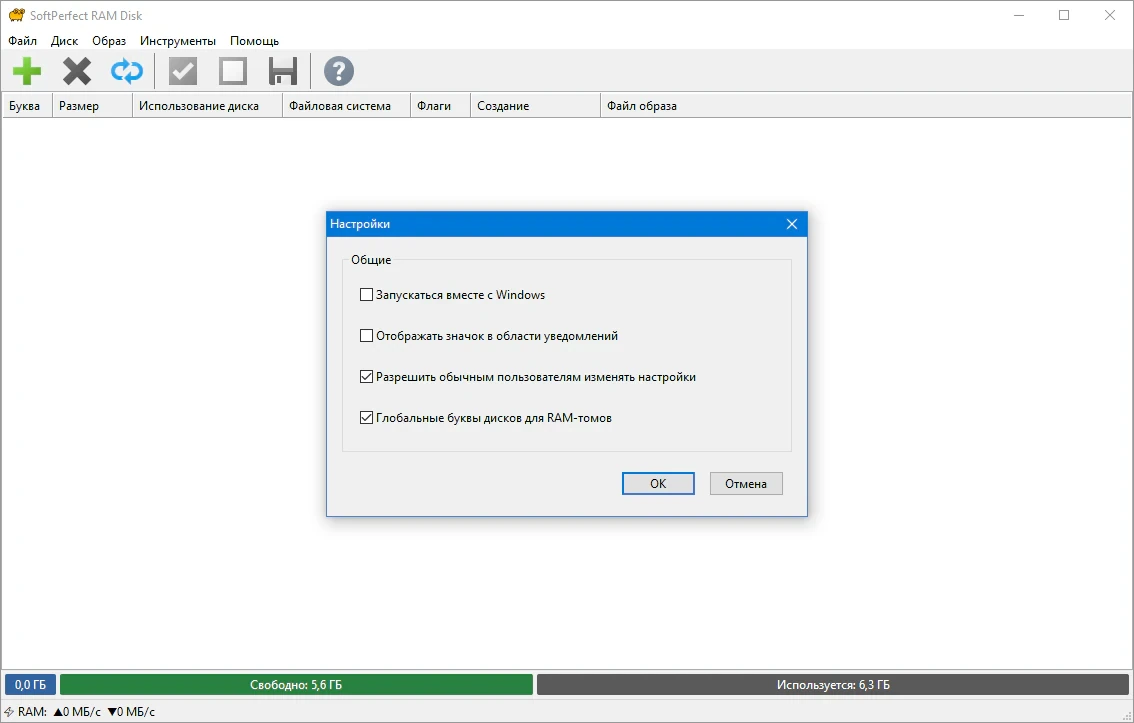Click the gray Используется: 6,3 ГБ bar
The image size is (1134, 723).
click(832, 685)
